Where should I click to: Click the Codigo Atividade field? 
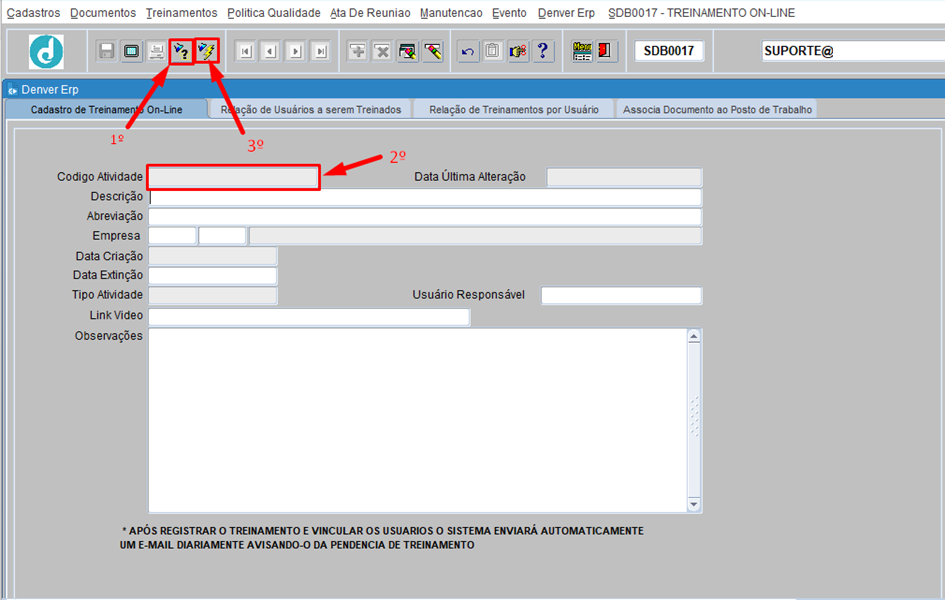tap(233, 177)
